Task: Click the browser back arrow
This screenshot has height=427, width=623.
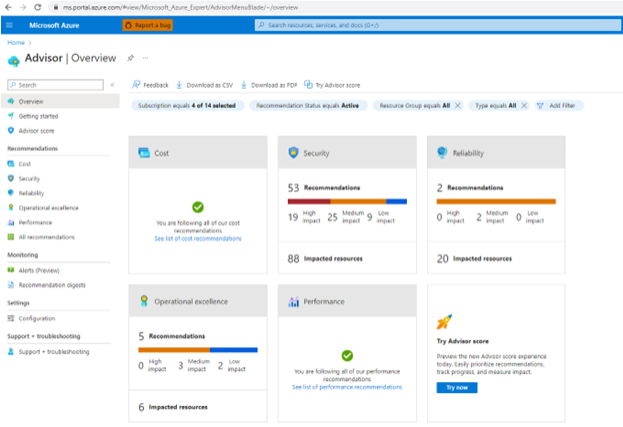Action: click(8, 7)
